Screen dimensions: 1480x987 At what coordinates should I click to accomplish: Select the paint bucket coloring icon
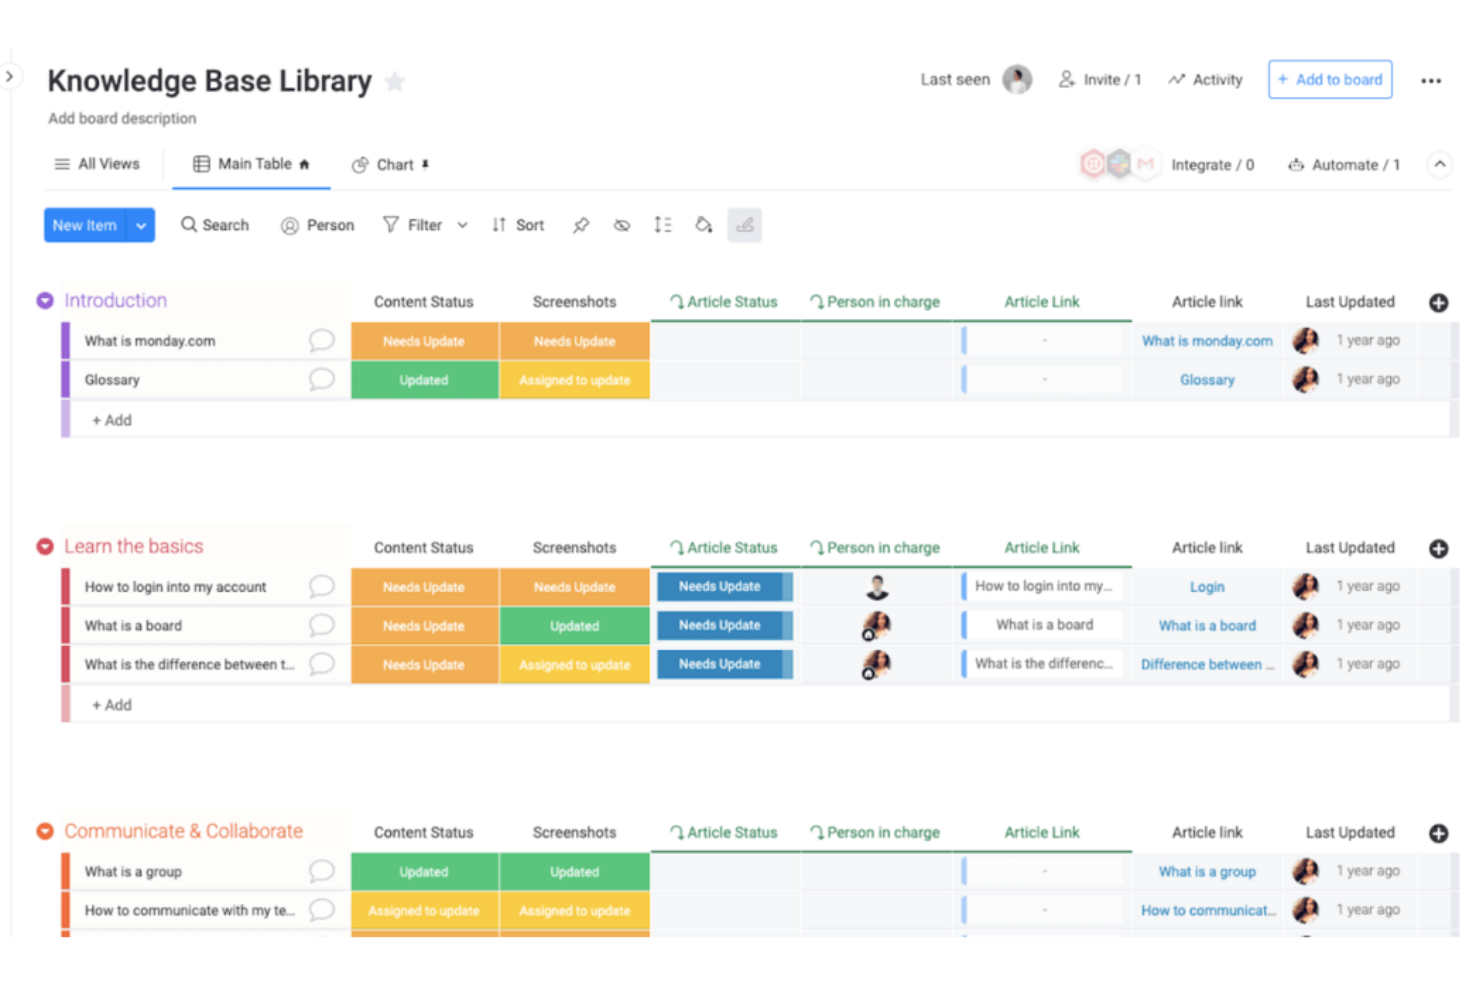tap(703, 225)
